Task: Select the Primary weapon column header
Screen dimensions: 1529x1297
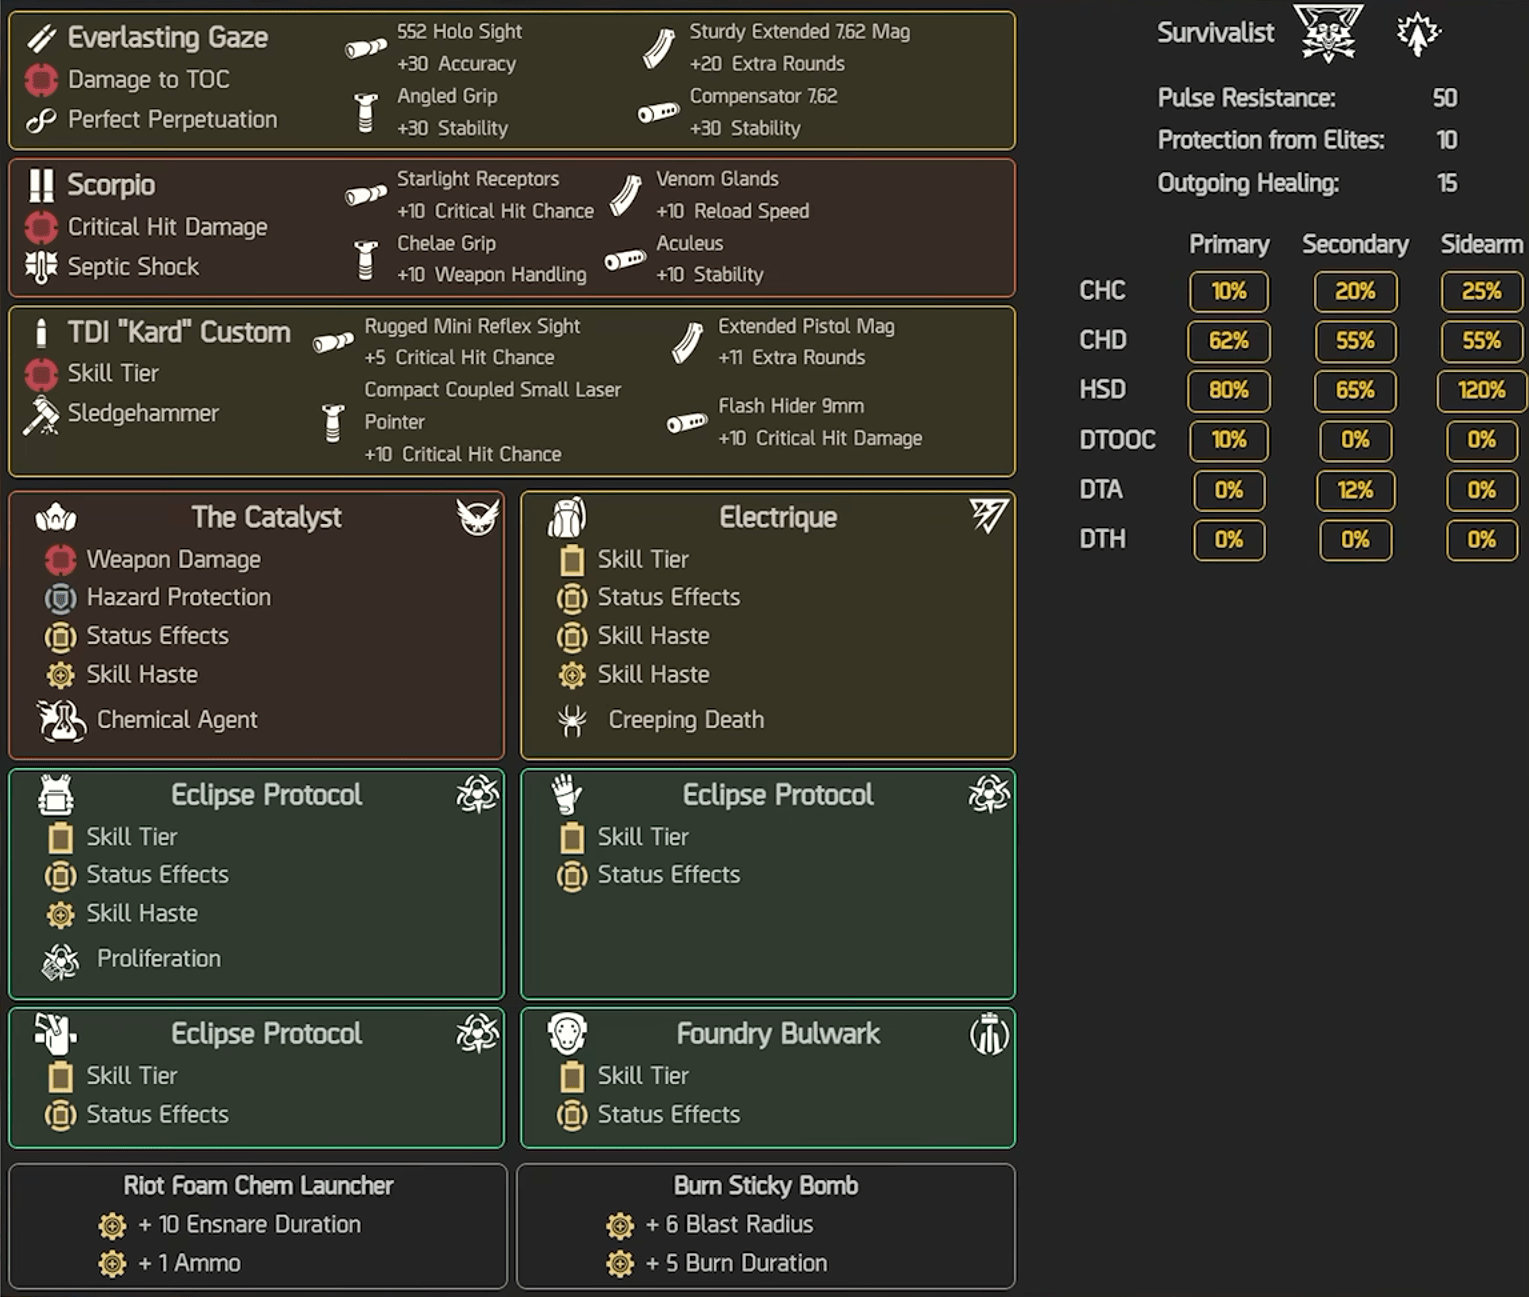Action: click(1229, 244)
